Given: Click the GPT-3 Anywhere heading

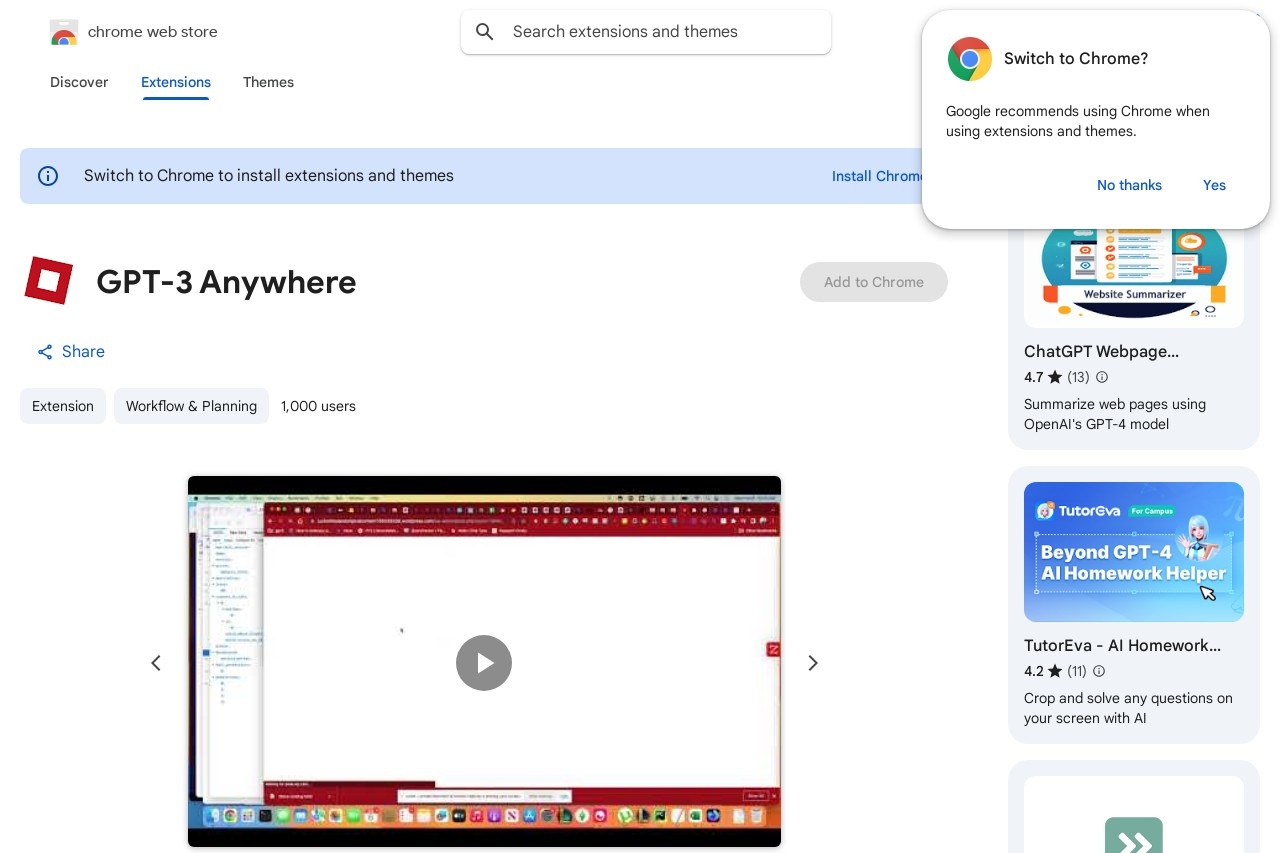Looking at the screenshot, I should tap(226, 282).
